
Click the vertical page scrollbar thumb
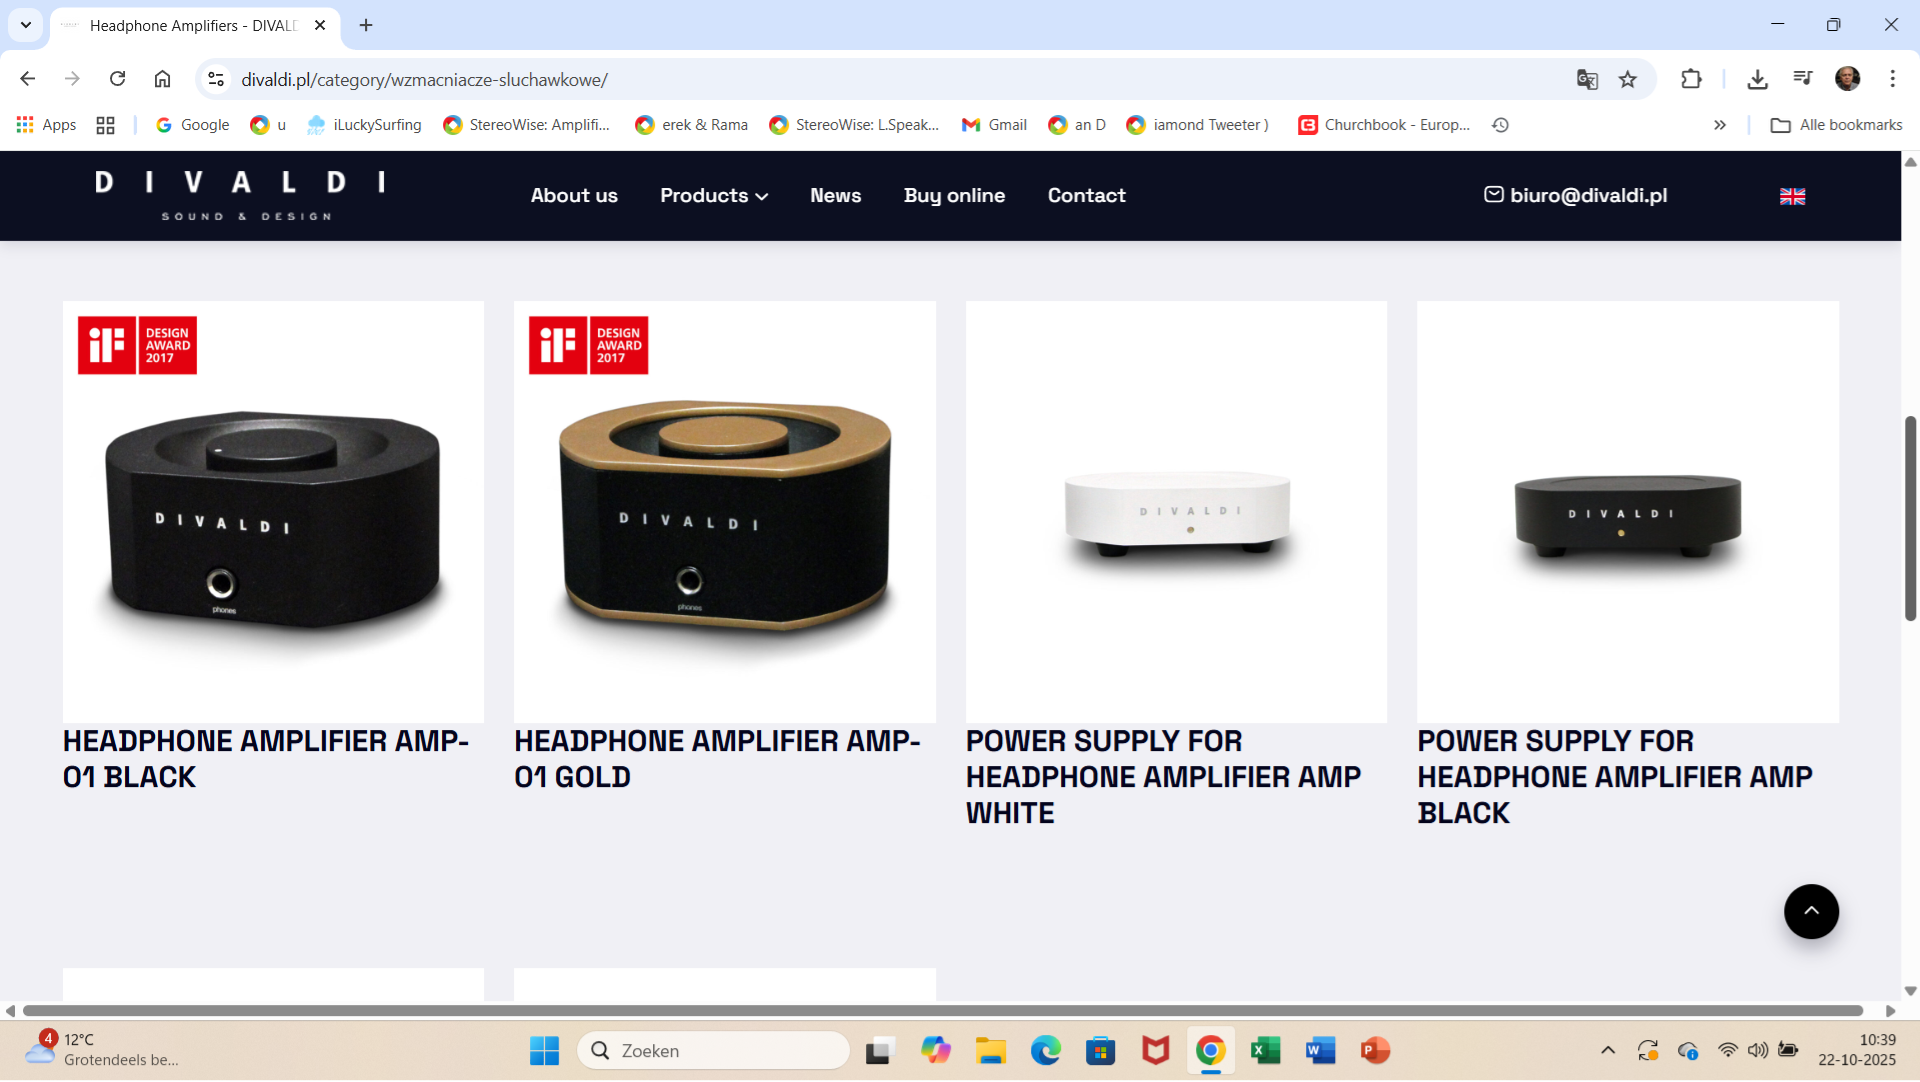(1910, 519)
